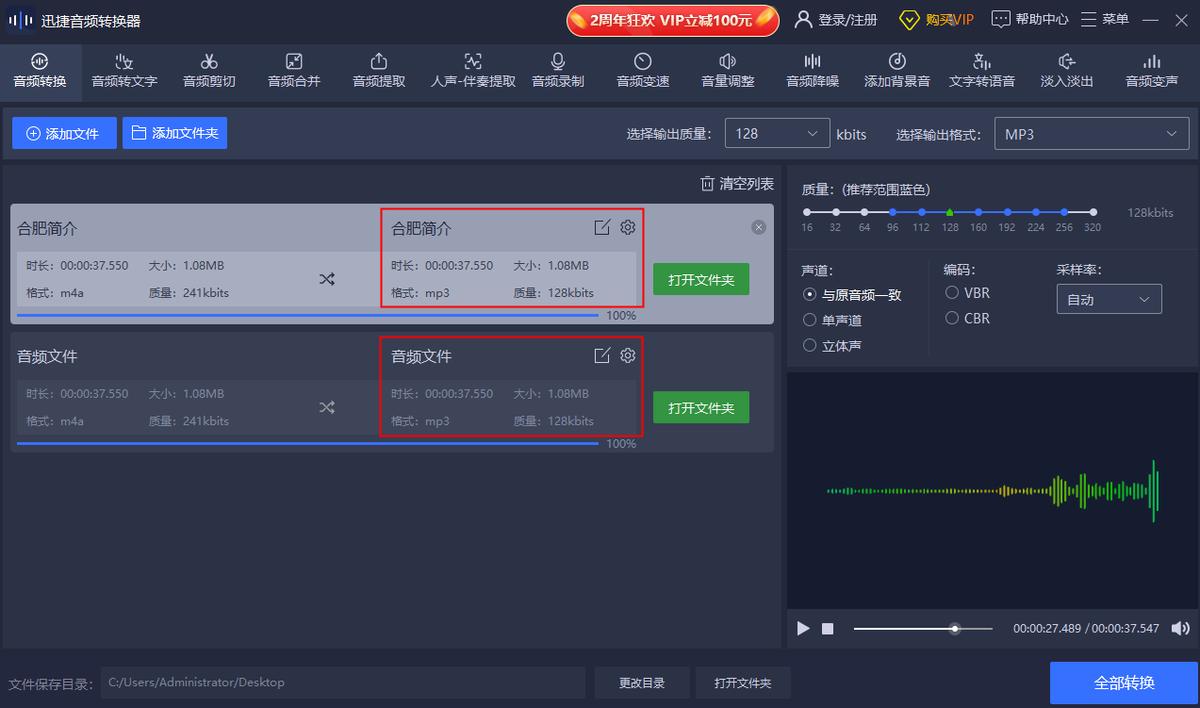Enable VBR encoding
Viewport: 1200px width, 708px height.
(x=952, y=292)
